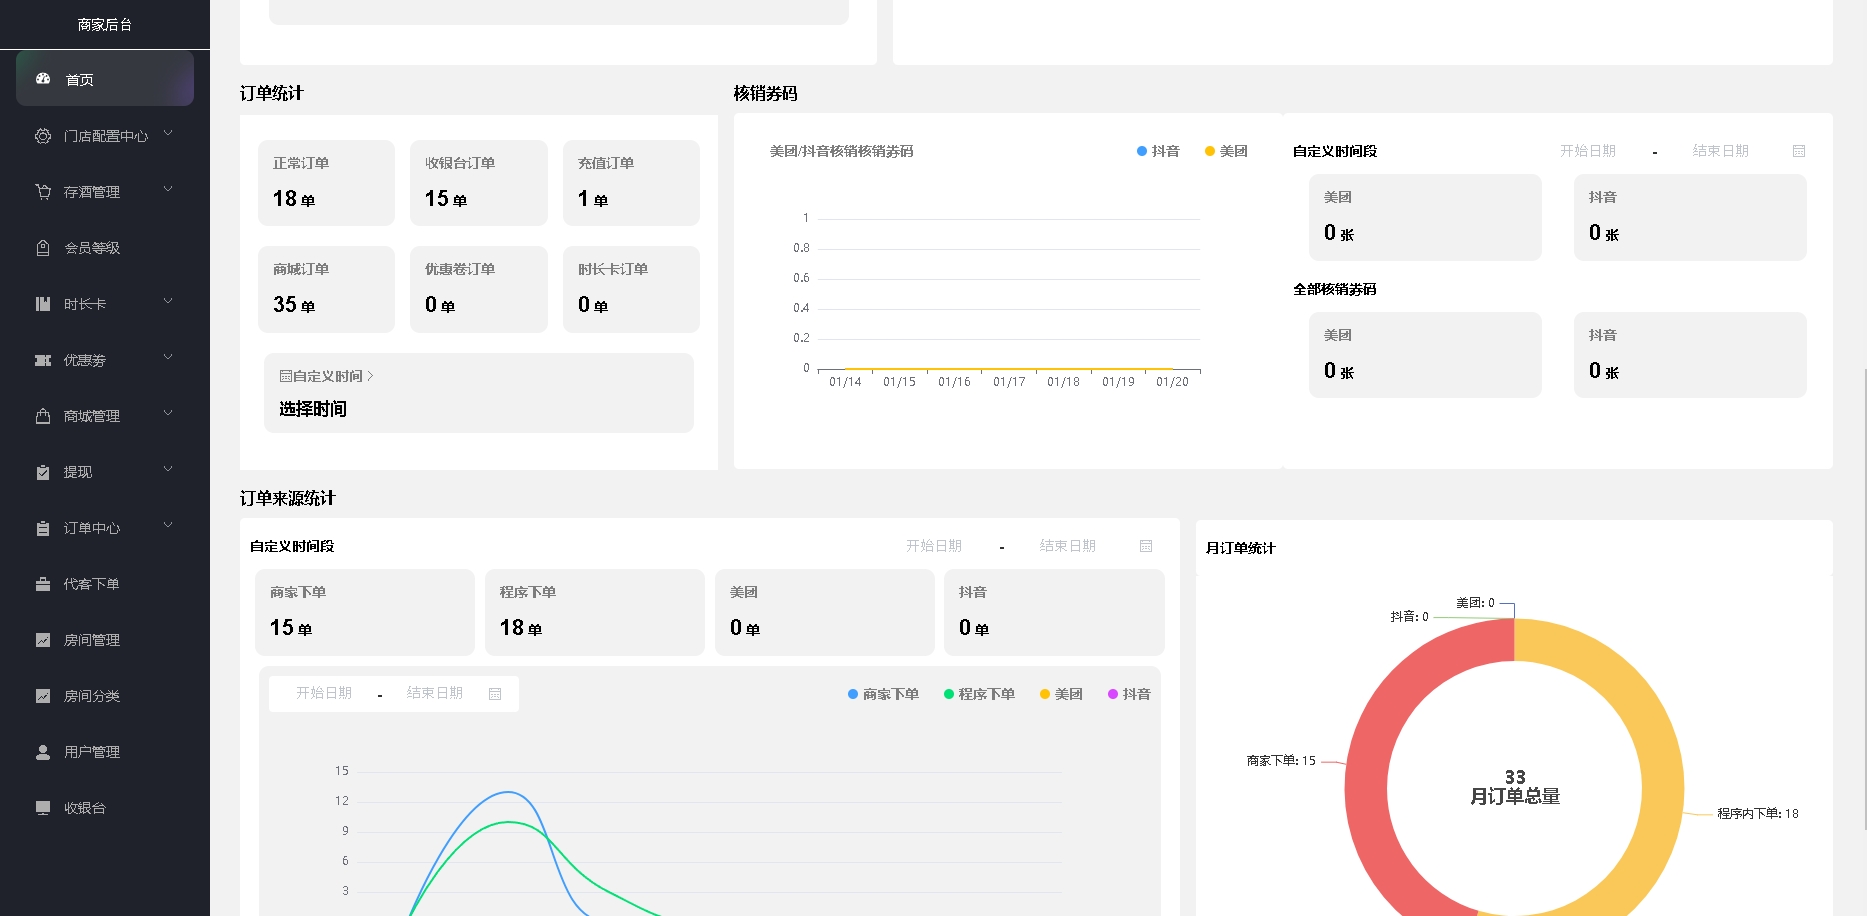Image resolution: width=1867 pixels, height=916 pixels.
Task: Toggle 程序下单 legend in line chart
Action: (979, 694)
